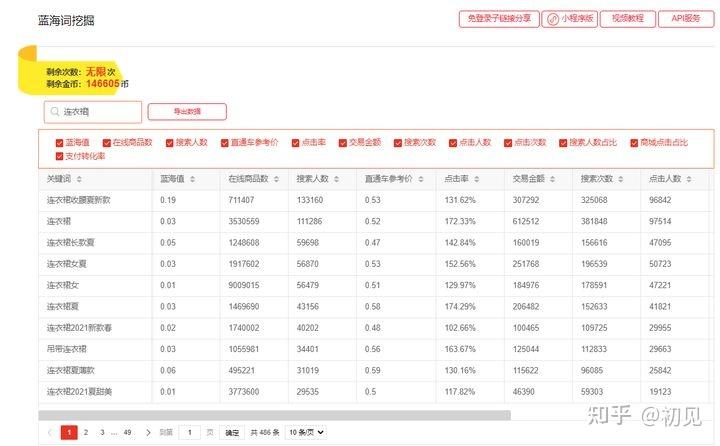This screenshot has height=446, width=720.
Task: Sort table by 点击率 column arrows
Action: coord(477,179)
